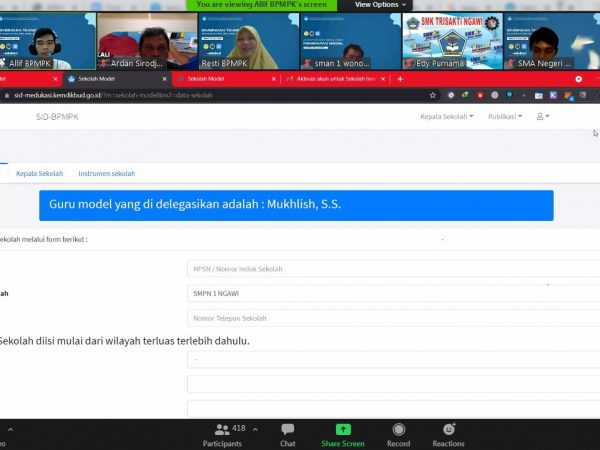
Task: Click the browser address bar URL
Action: 113,95
